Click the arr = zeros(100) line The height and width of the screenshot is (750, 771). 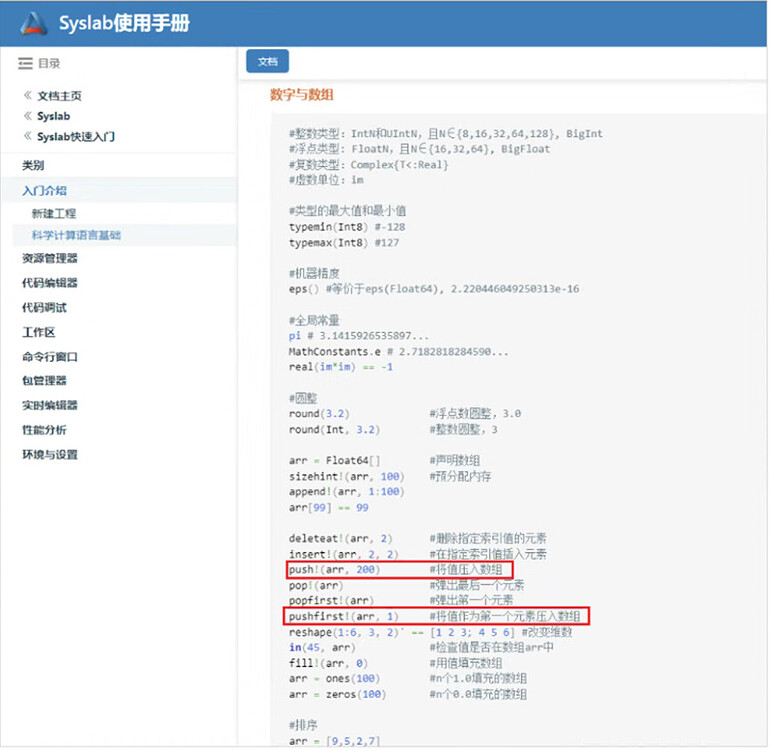click(408, 695)
